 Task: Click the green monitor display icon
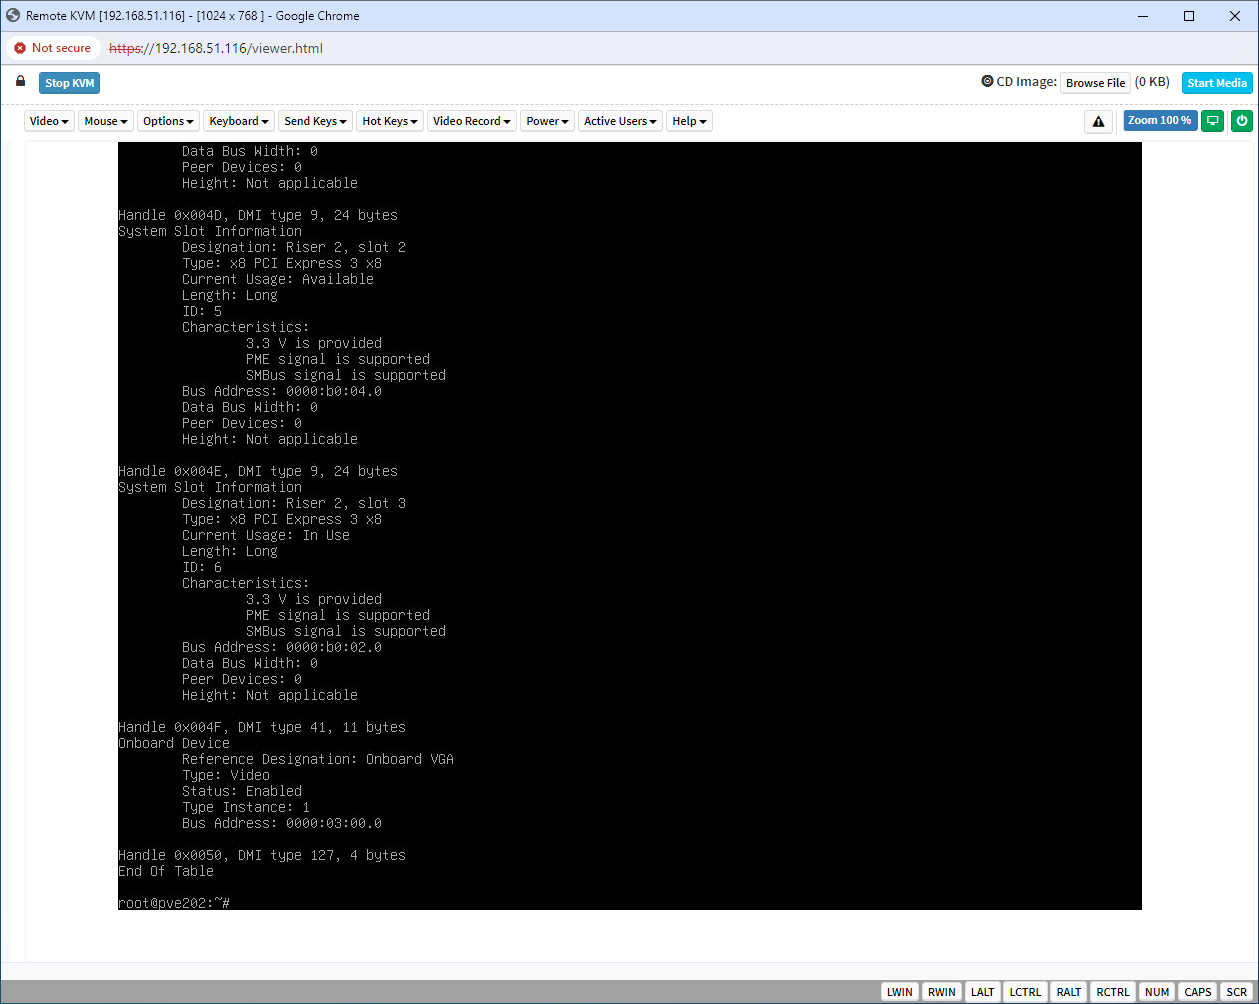[1212, 121]
